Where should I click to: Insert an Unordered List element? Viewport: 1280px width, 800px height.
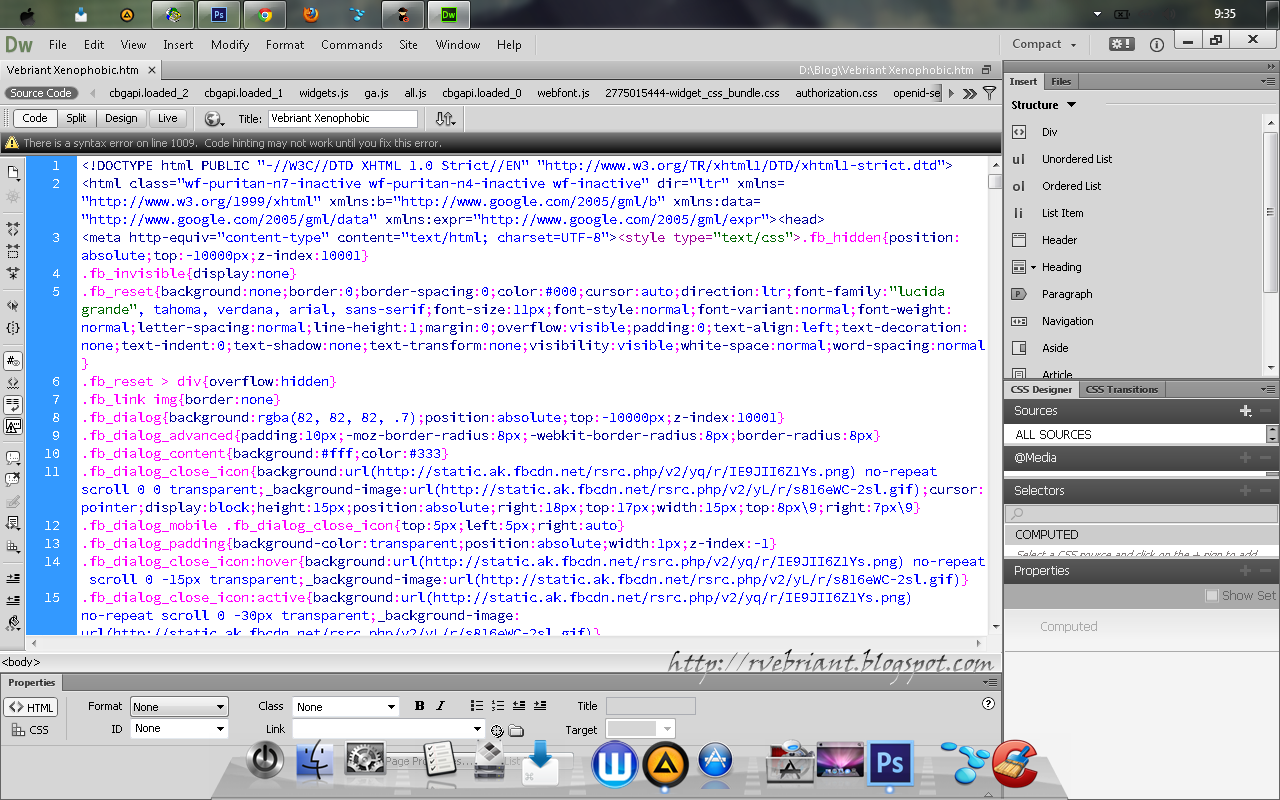click(1077, 159)
